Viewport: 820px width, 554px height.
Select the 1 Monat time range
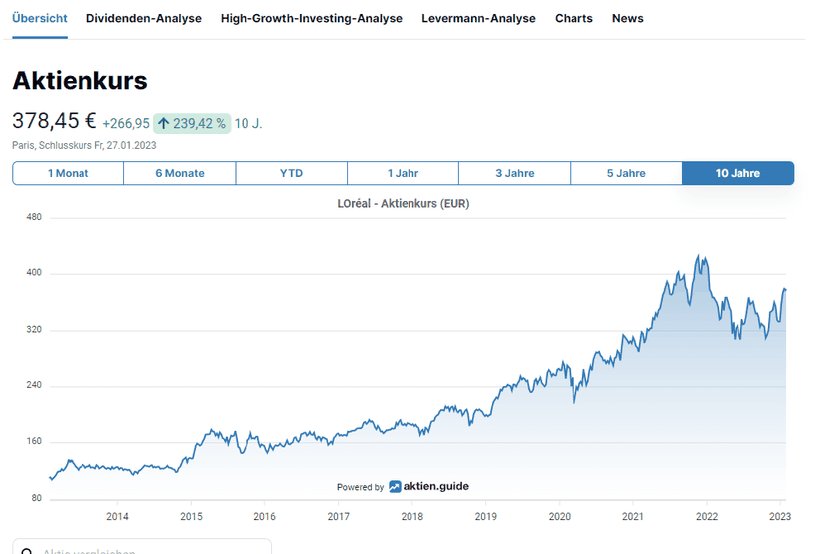68,173
